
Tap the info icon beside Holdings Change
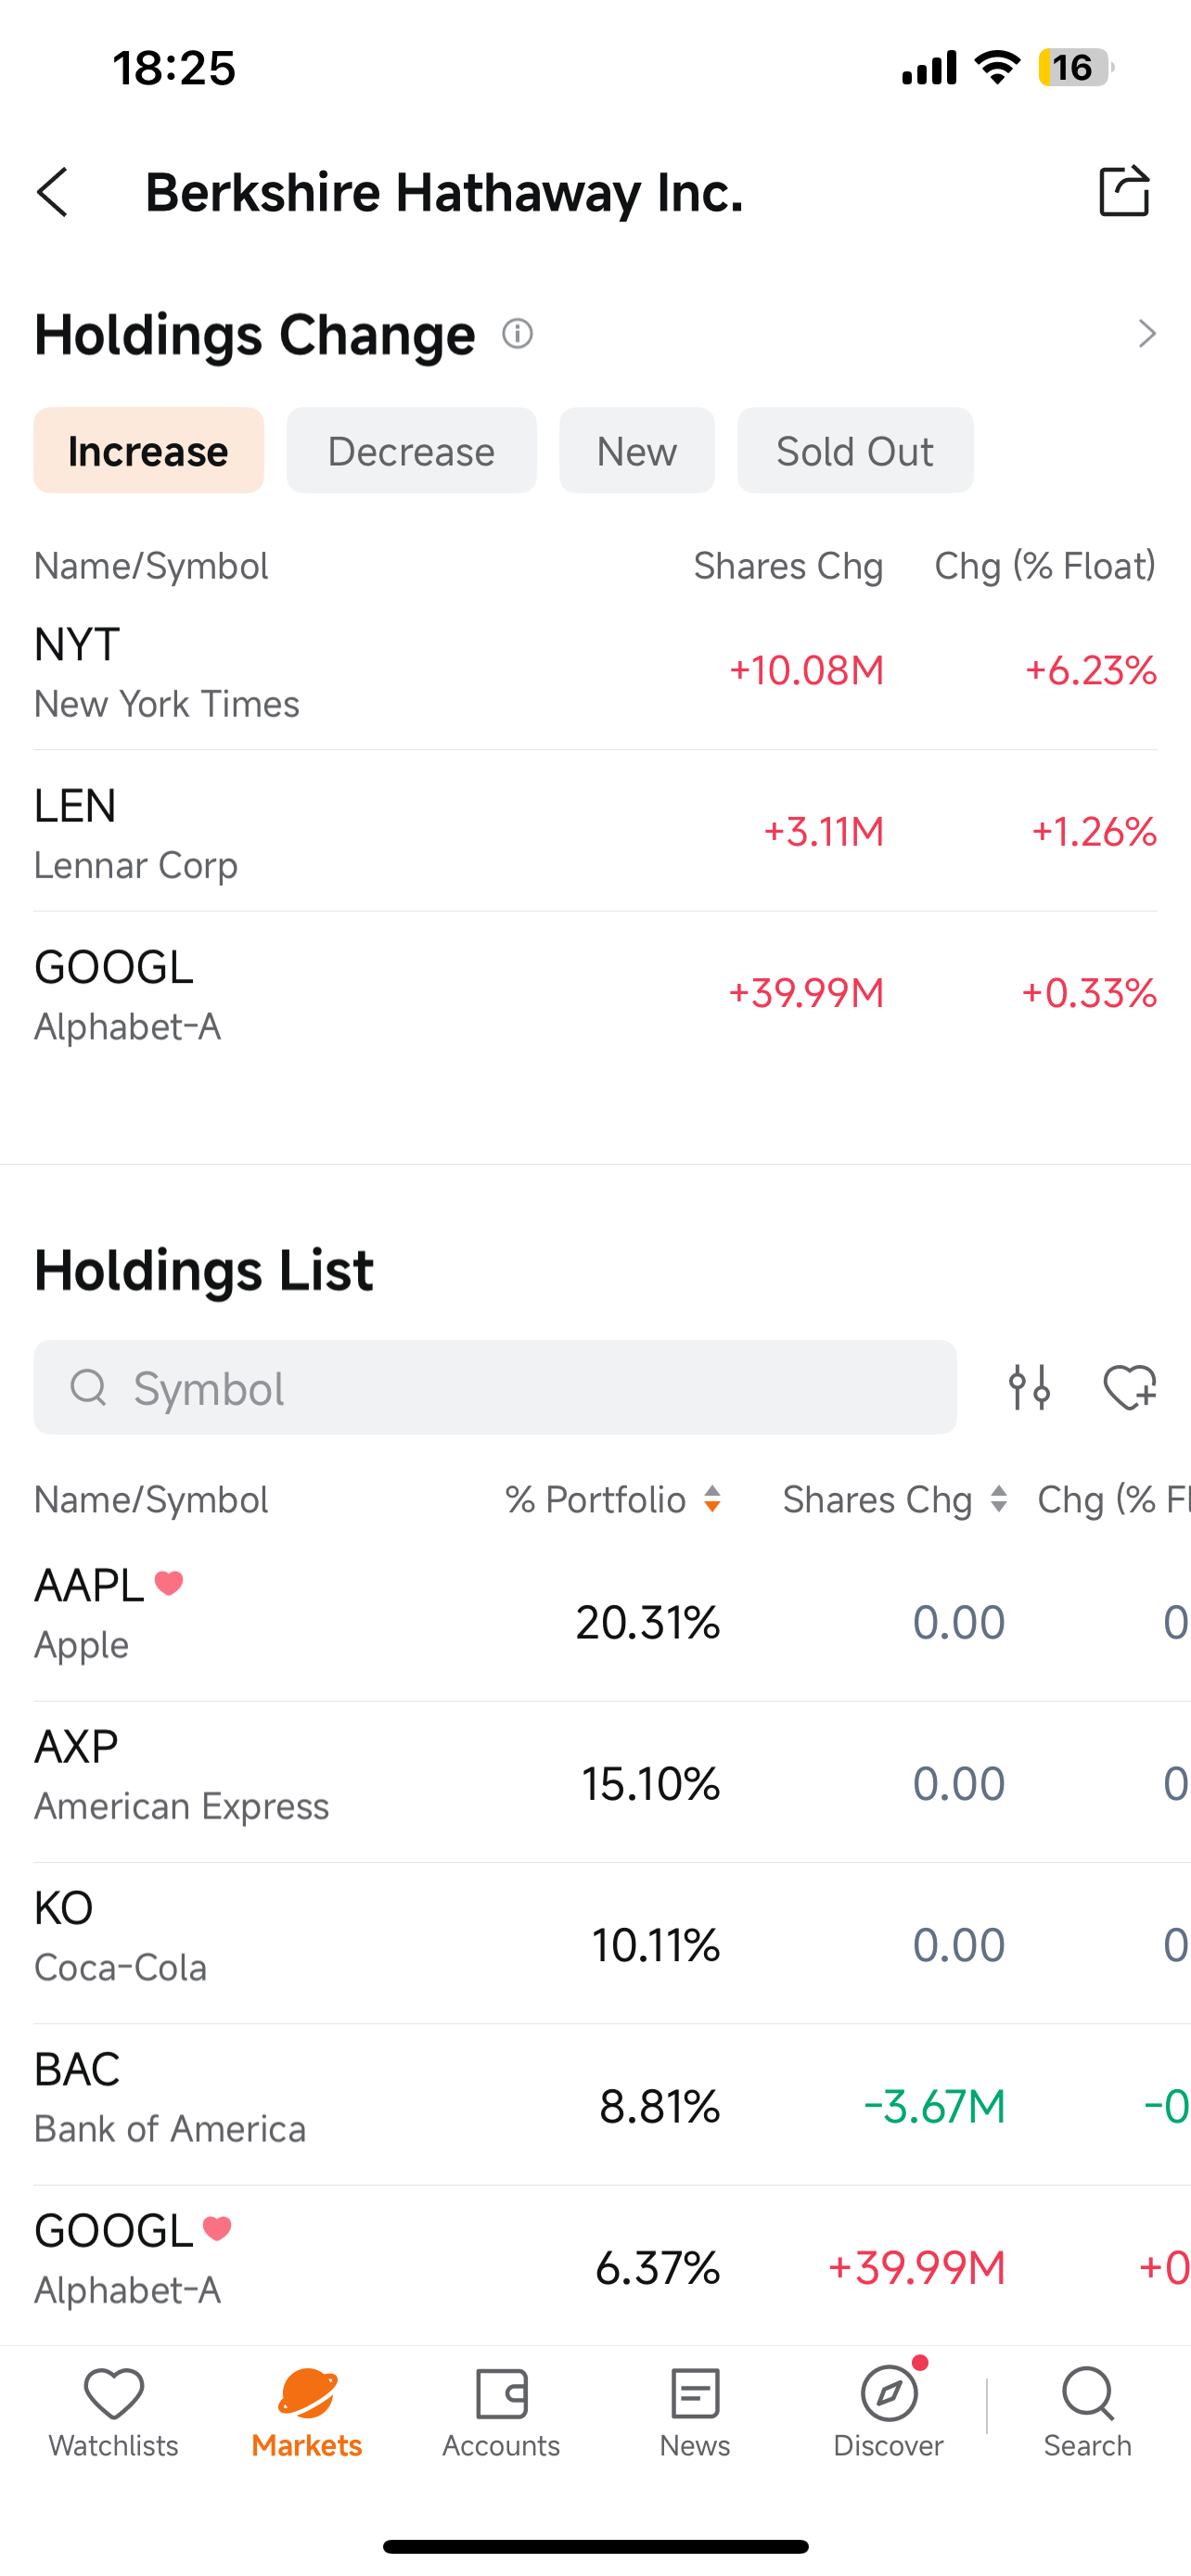click(517, 333)
